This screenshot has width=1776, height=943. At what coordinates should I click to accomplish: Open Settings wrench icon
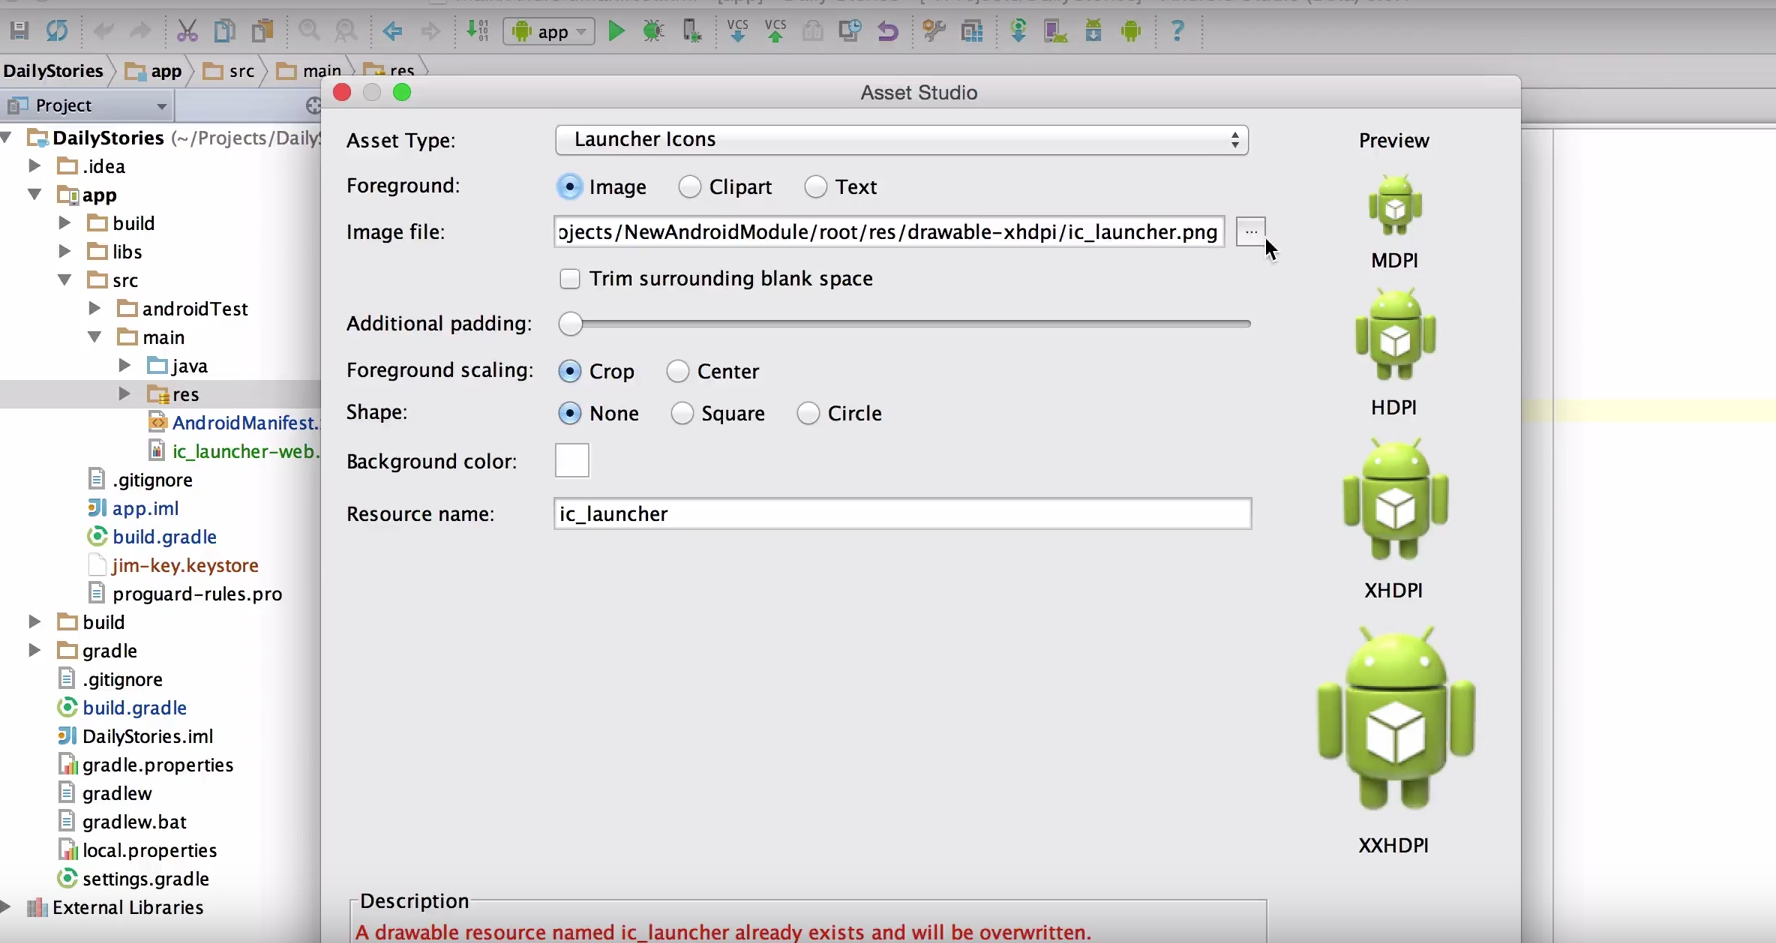pos(934,31)
